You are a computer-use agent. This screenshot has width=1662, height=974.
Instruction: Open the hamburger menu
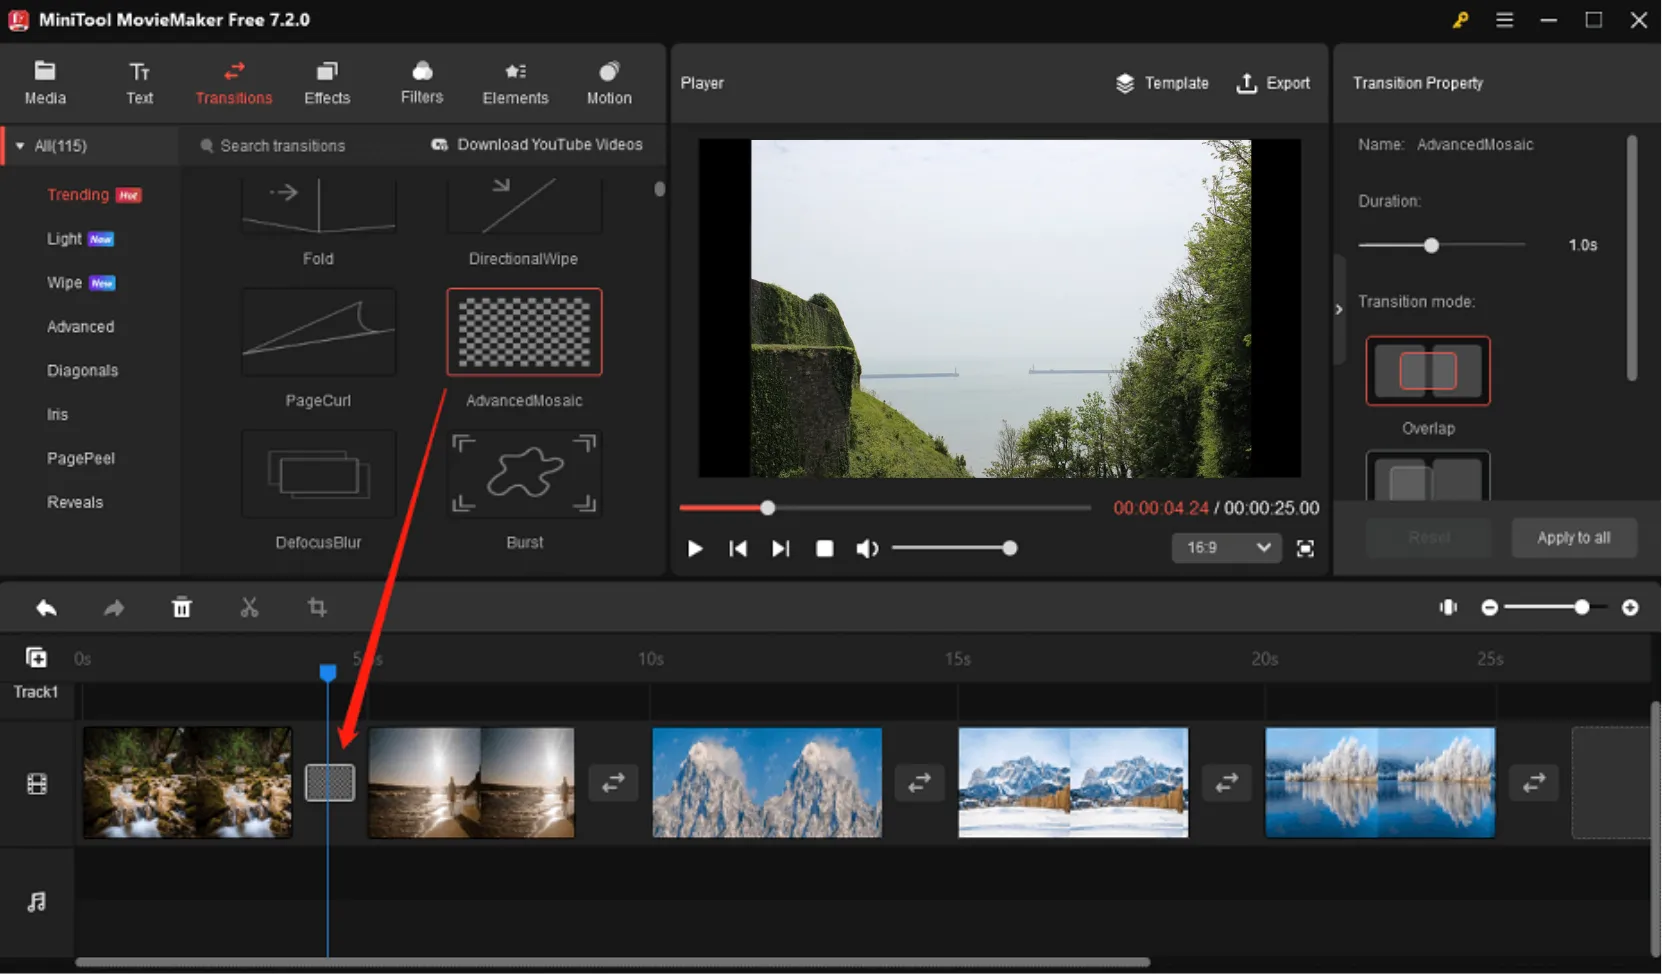[1504, 19]
